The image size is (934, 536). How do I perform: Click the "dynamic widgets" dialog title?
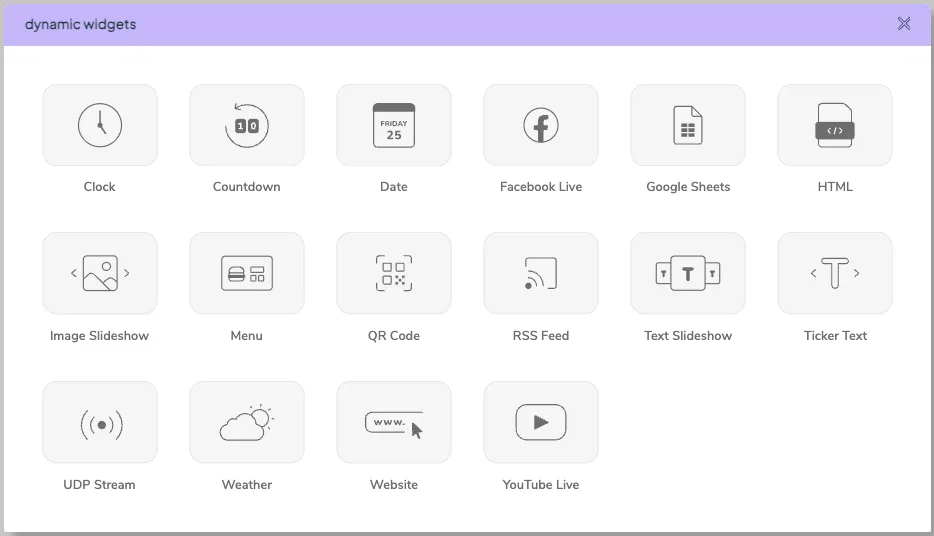coord(80,25)
